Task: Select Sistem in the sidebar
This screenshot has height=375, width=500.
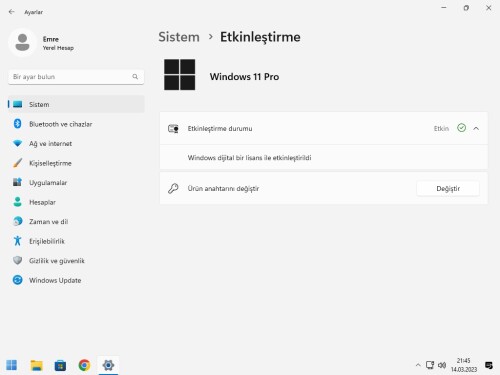Action: tap(76, 104)
